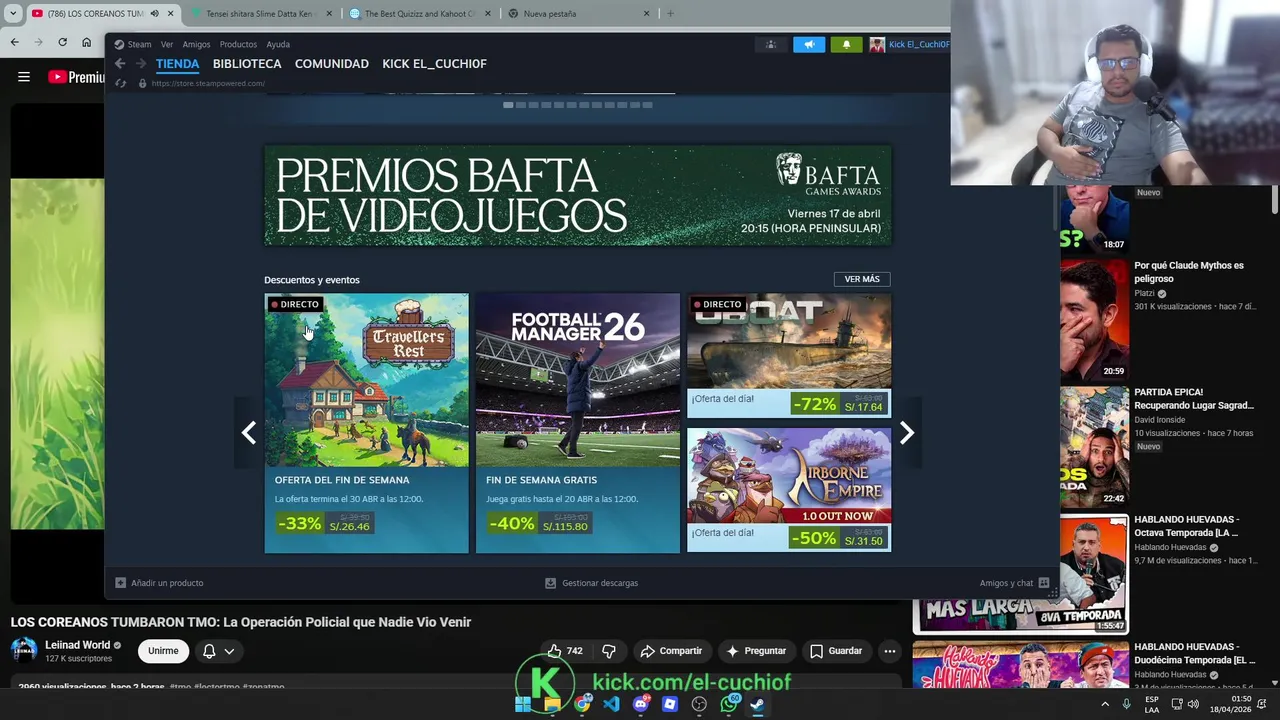Close the LOS COREANOS YouTube tab
The width and height of the screenshot is (1280, 720).
coord(171,14)
